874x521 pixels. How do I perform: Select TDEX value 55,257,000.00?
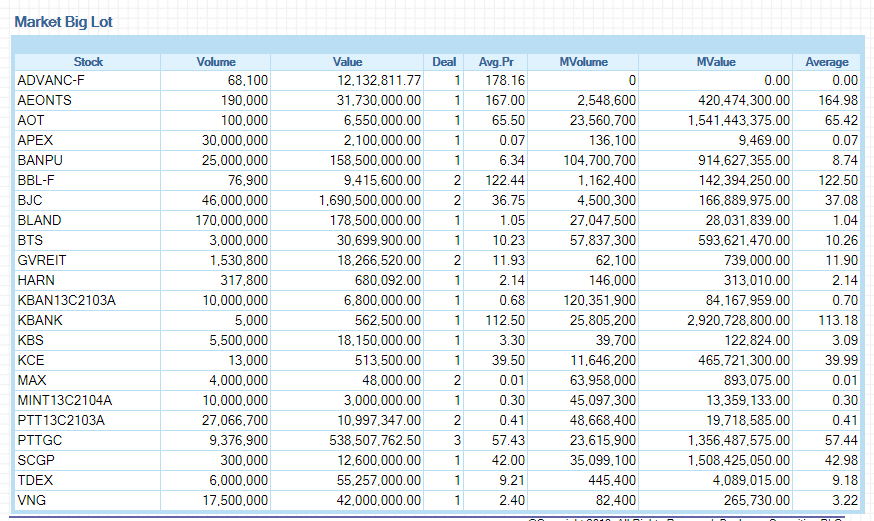pos(379,480)
